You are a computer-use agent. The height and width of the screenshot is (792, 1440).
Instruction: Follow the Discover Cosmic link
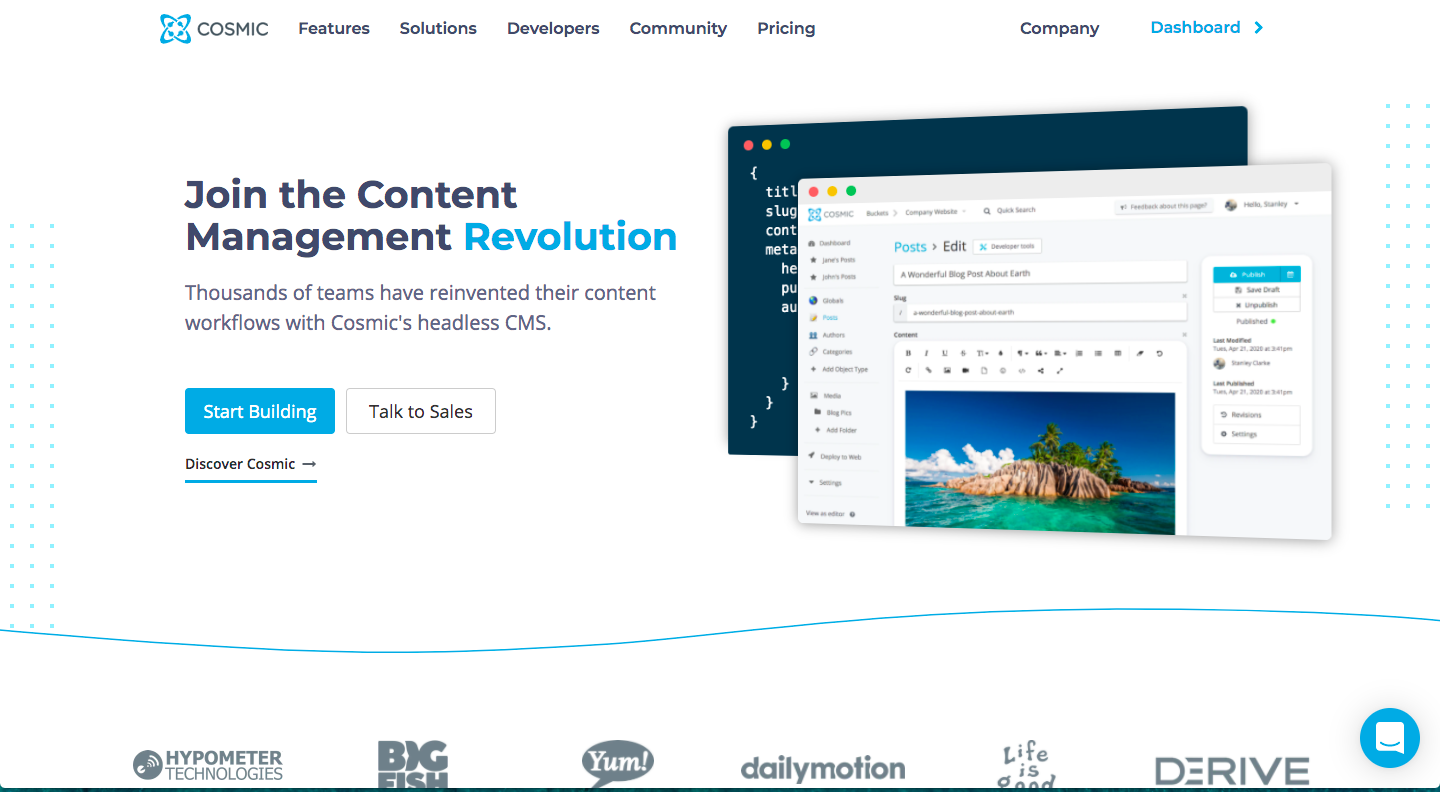pos(251,464)
